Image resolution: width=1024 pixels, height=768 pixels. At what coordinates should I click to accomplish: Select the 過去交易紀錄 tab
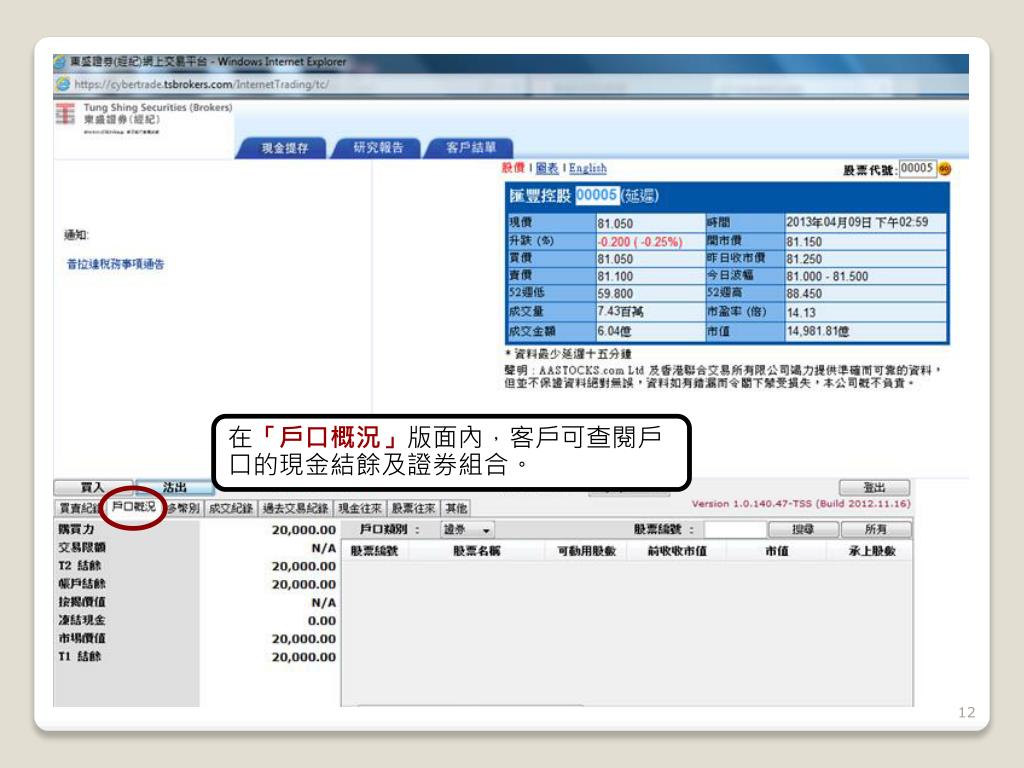point(295,508)
